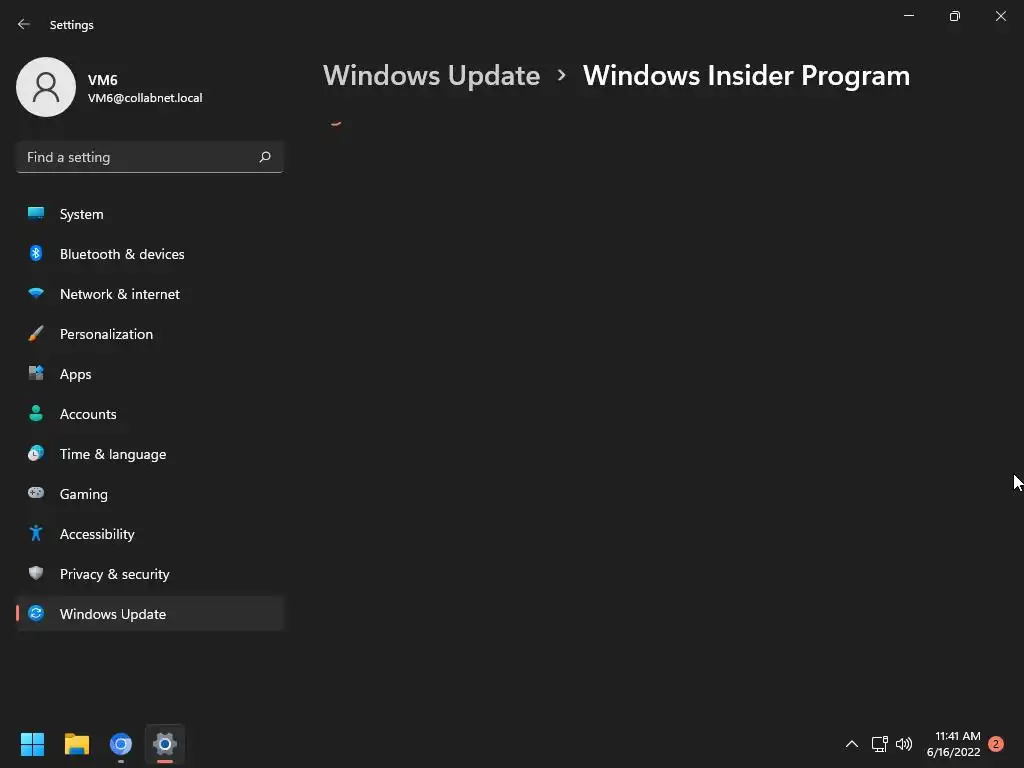1024x768 pixels.
Task: Open Network & internet settings
Action: click(x=150, y=294)
